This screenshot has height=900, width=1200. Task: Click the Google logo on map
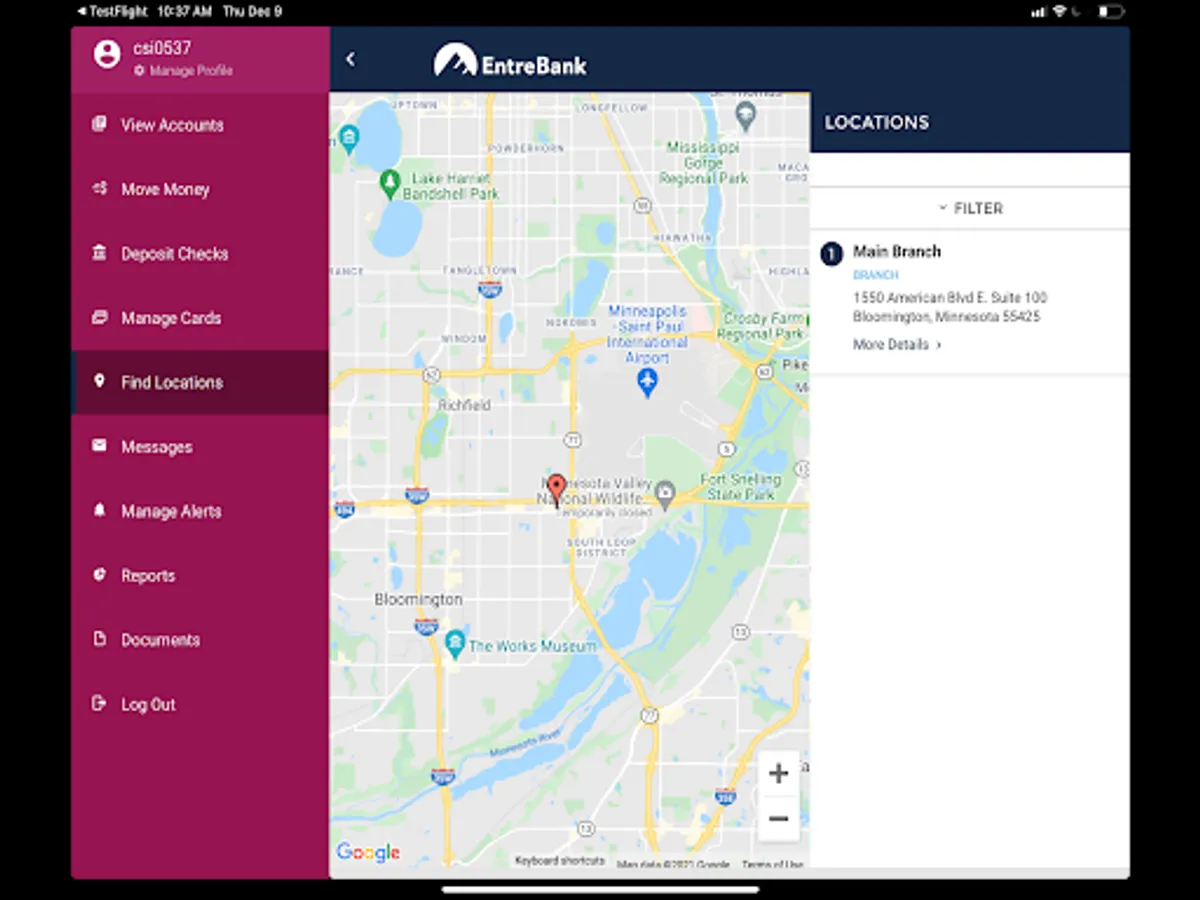click(368, 852)
